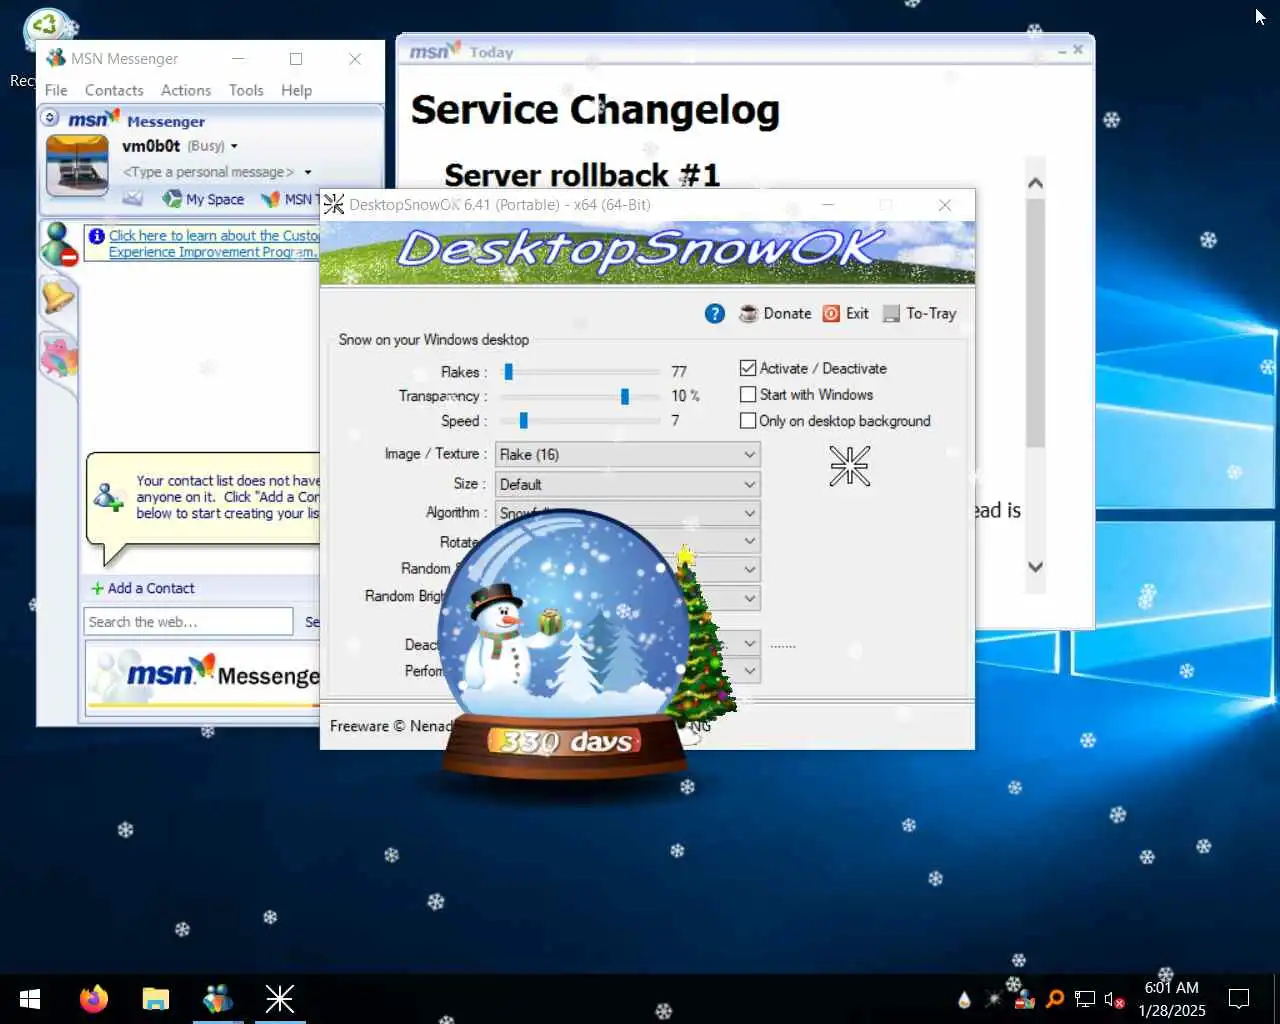Click the MSN butterfly Today icon
The width and height of the screenshot is (1280, 1024).
tap(270, 199)
